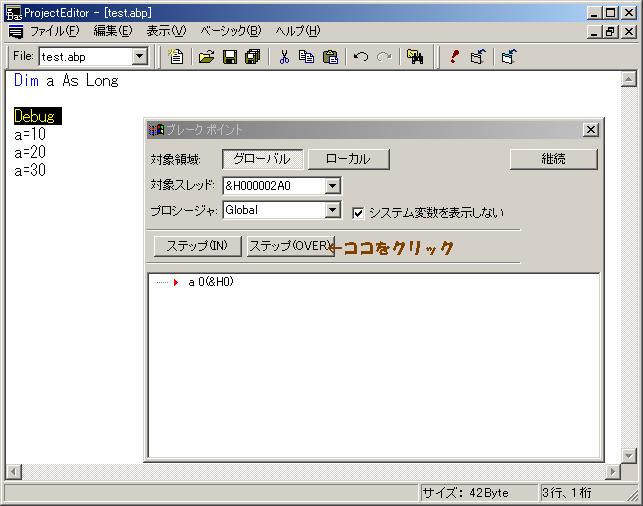Click the rightmost toolbar debug build icon
The image size is (643, 506).
tap(509, 56)
